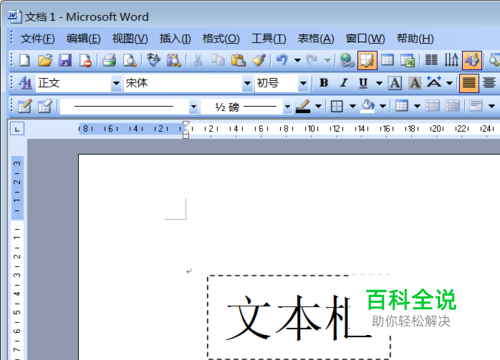This screenshot has height=360, width=500.
Task: Click the Word document icon in title bar
Action: 15,16
